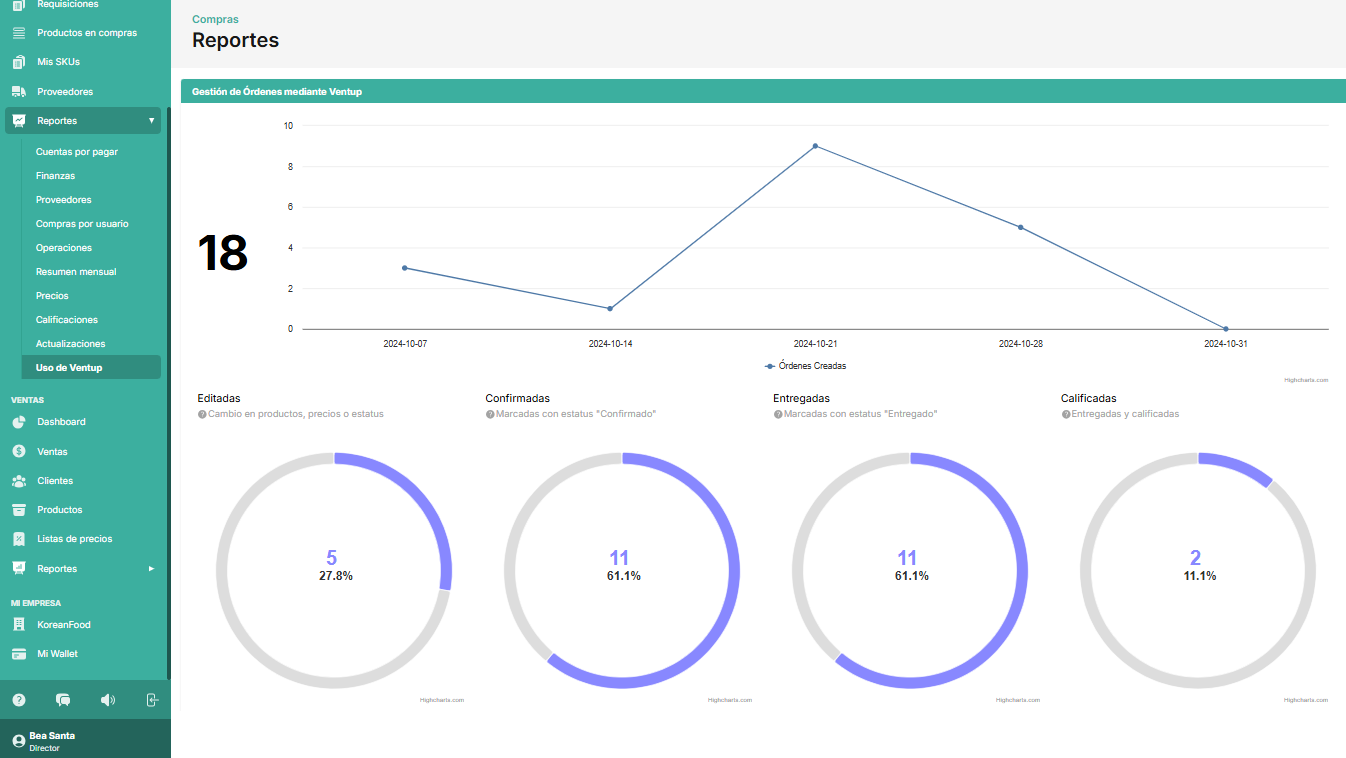Click the logout icon
The width and height of the screenshot is (1346, 758).
[152, 700]
